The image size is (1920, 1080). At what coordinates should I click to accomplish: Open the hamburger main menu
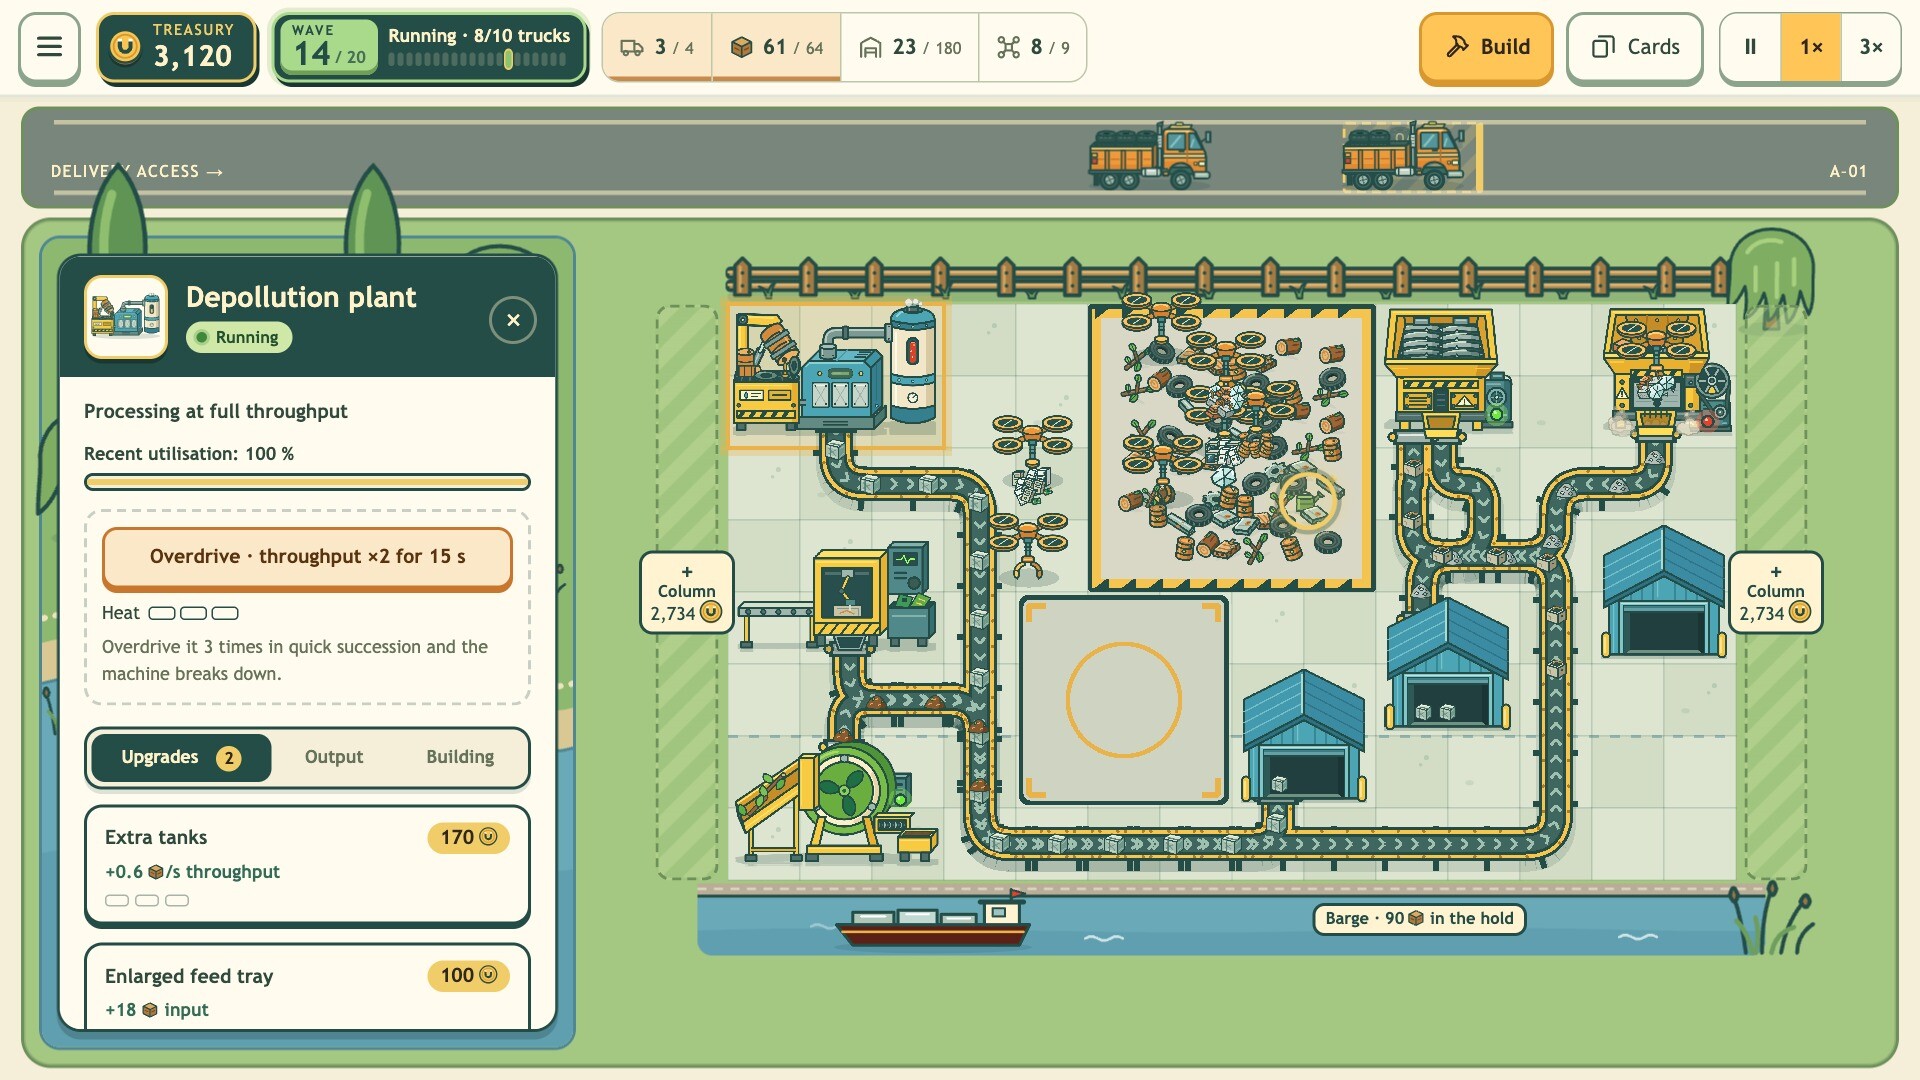click(x=49, y=47)
